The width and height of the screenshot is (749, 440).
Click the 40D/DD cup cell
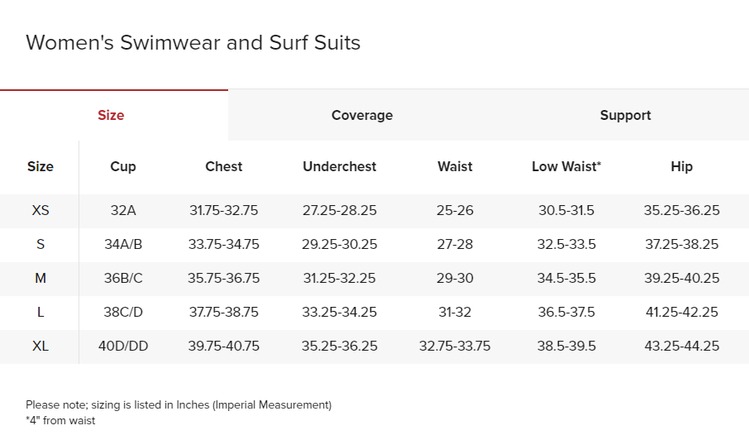(x=123, y=346)
